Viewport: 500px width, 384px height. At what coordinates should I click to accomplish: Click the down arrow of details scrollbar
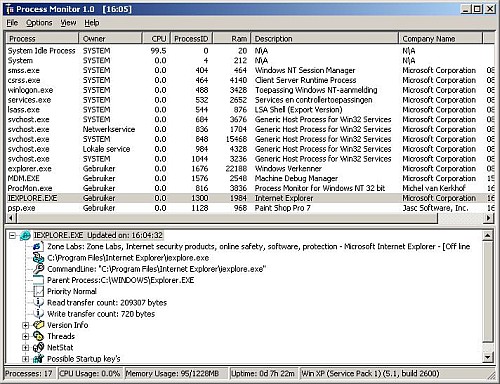[488, 358]
